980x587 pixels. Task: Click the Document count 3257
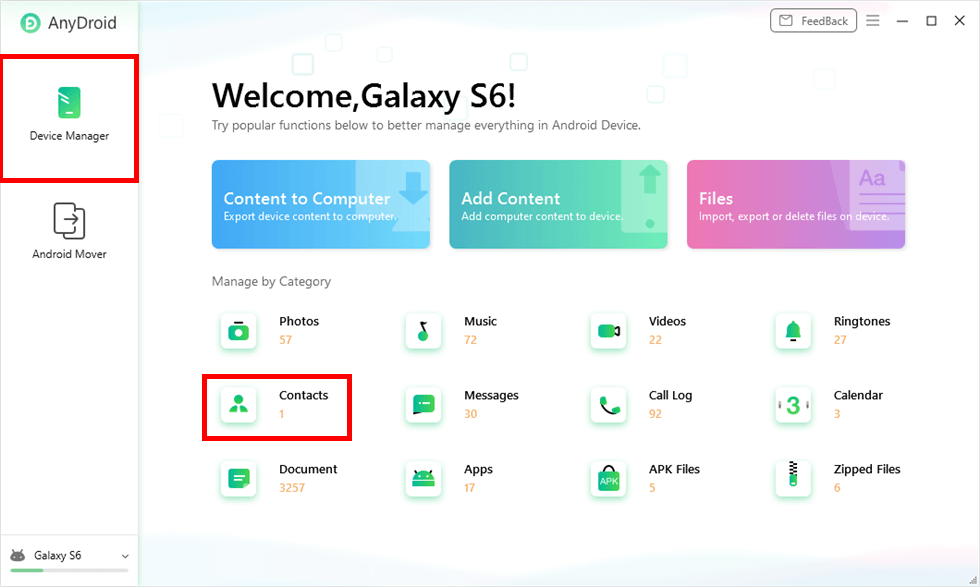coord(292,488)
